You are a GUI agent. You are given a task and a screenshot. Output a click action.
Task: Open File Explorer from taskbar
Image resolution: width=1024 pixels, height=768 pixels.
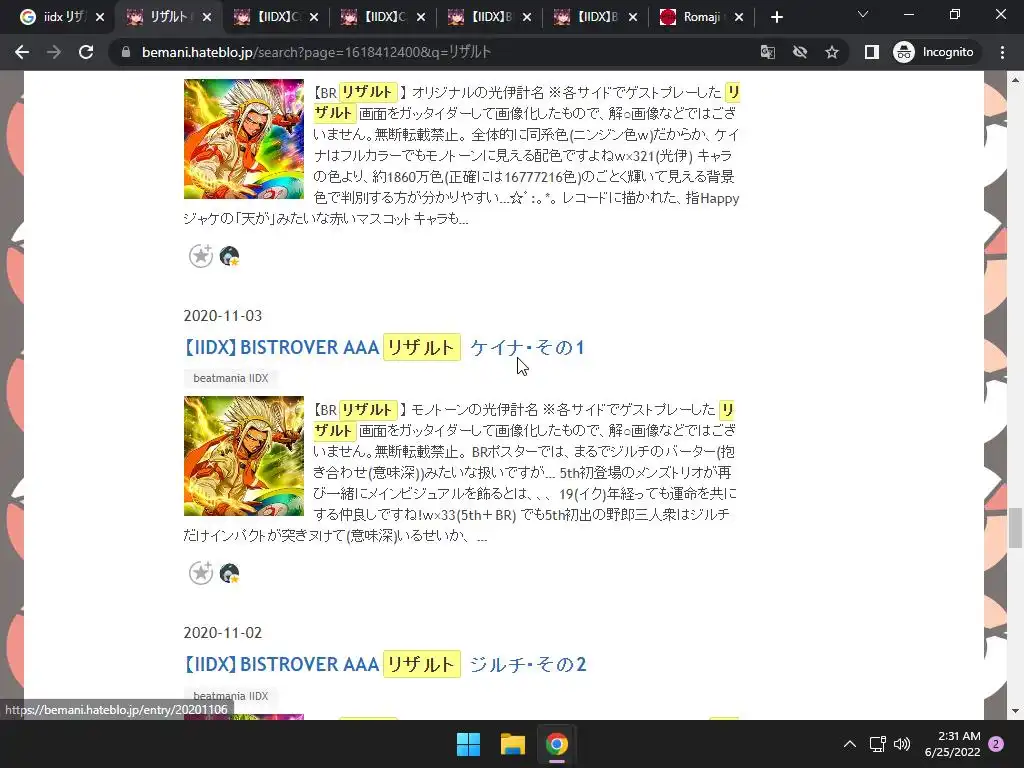tap(513, 744)
